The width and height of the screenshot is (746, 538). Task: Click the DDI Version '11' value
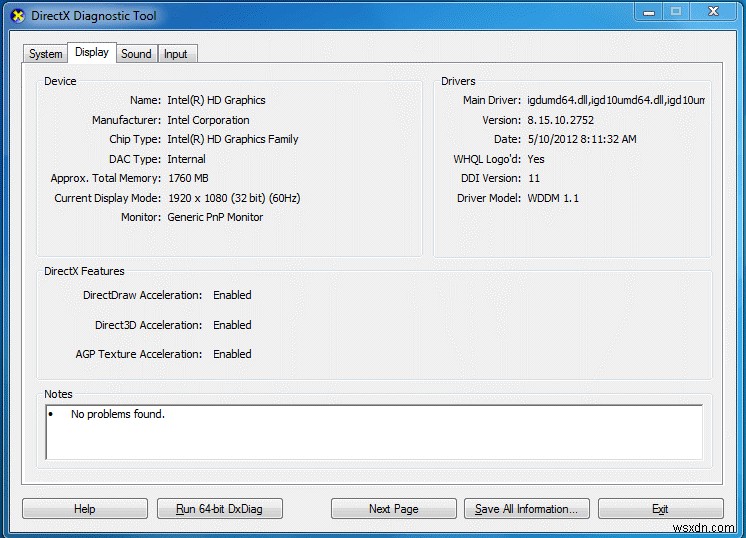[x=534, y=178]
